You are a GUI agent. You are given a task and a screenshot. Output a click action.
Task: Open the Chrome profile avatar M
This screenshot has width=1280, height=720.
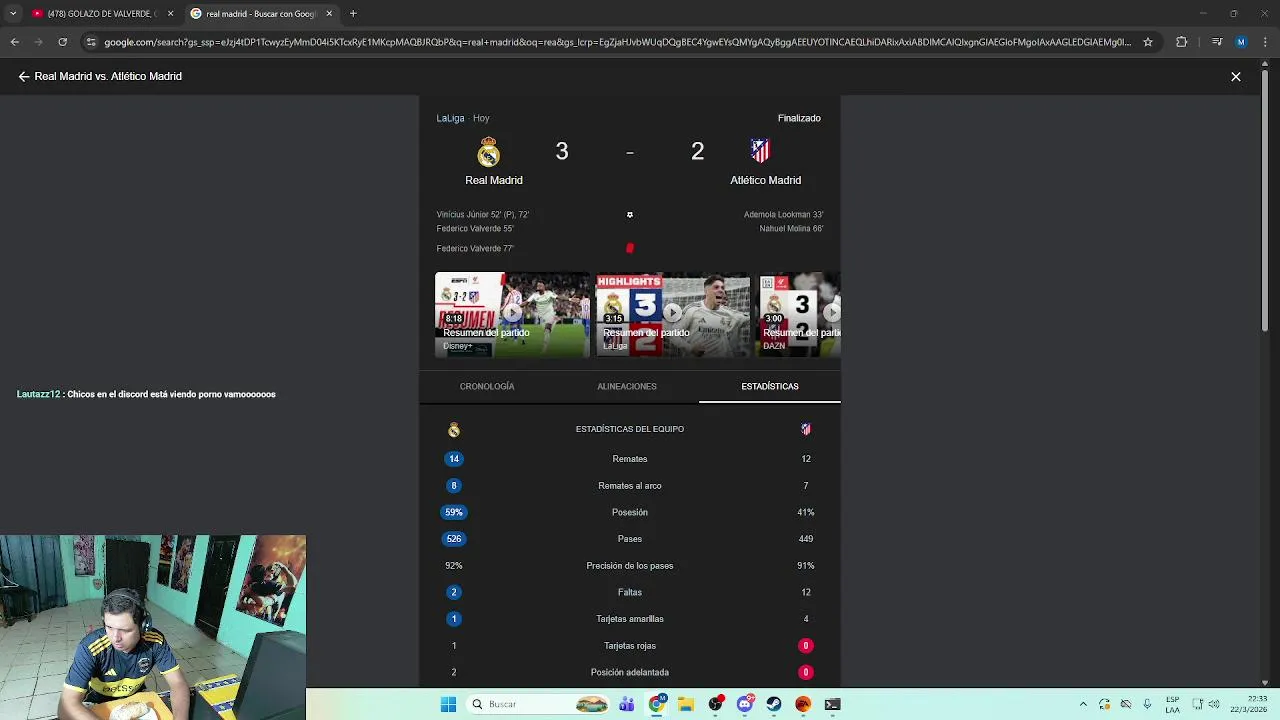[1241, 42]
